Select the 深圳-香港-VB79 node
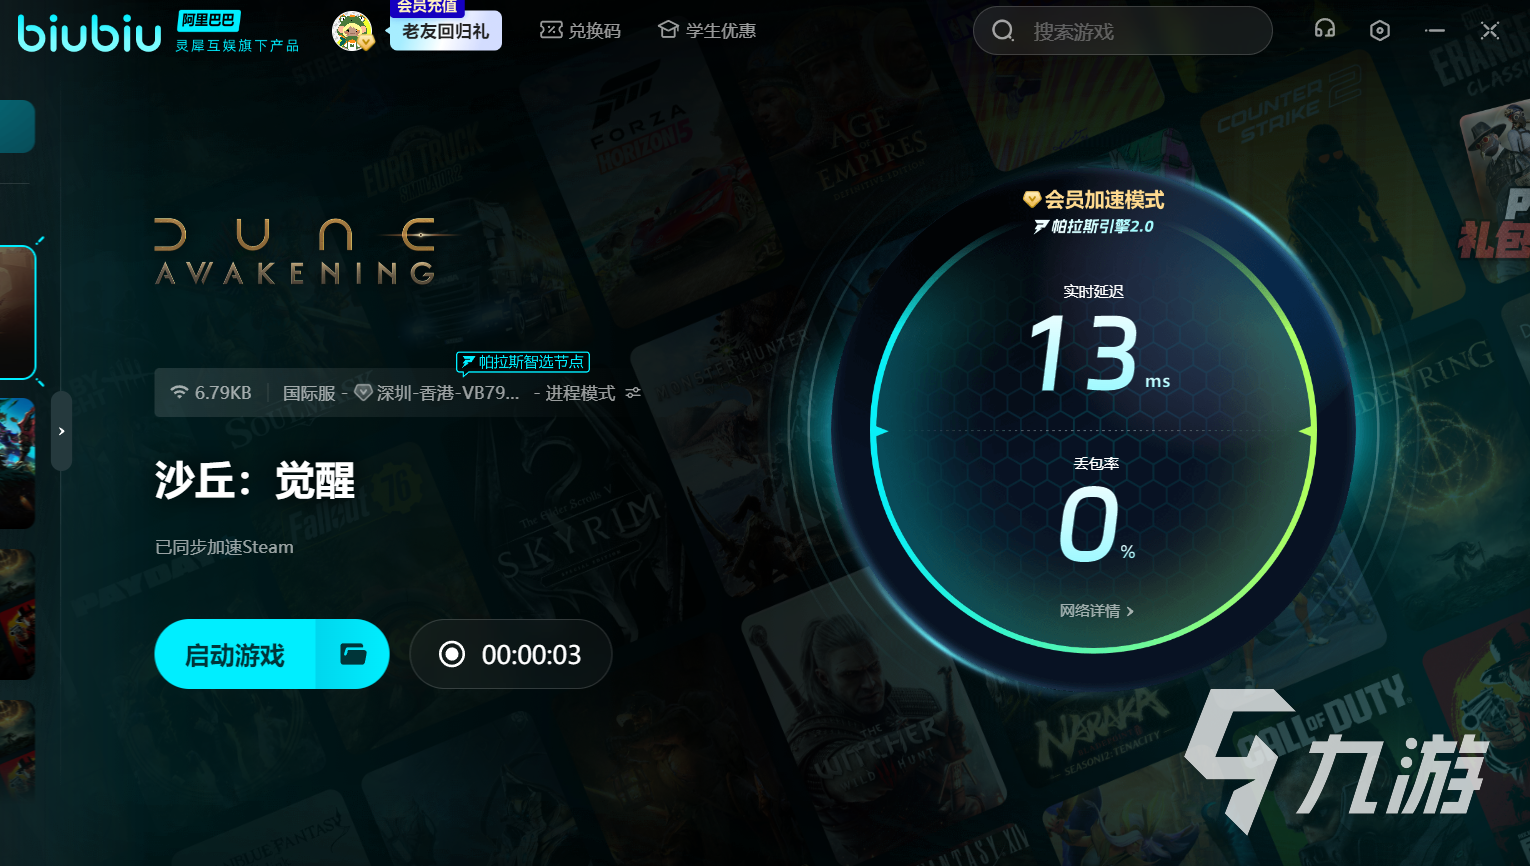Viewport: 1530px width, 866px height. (438, 393)
